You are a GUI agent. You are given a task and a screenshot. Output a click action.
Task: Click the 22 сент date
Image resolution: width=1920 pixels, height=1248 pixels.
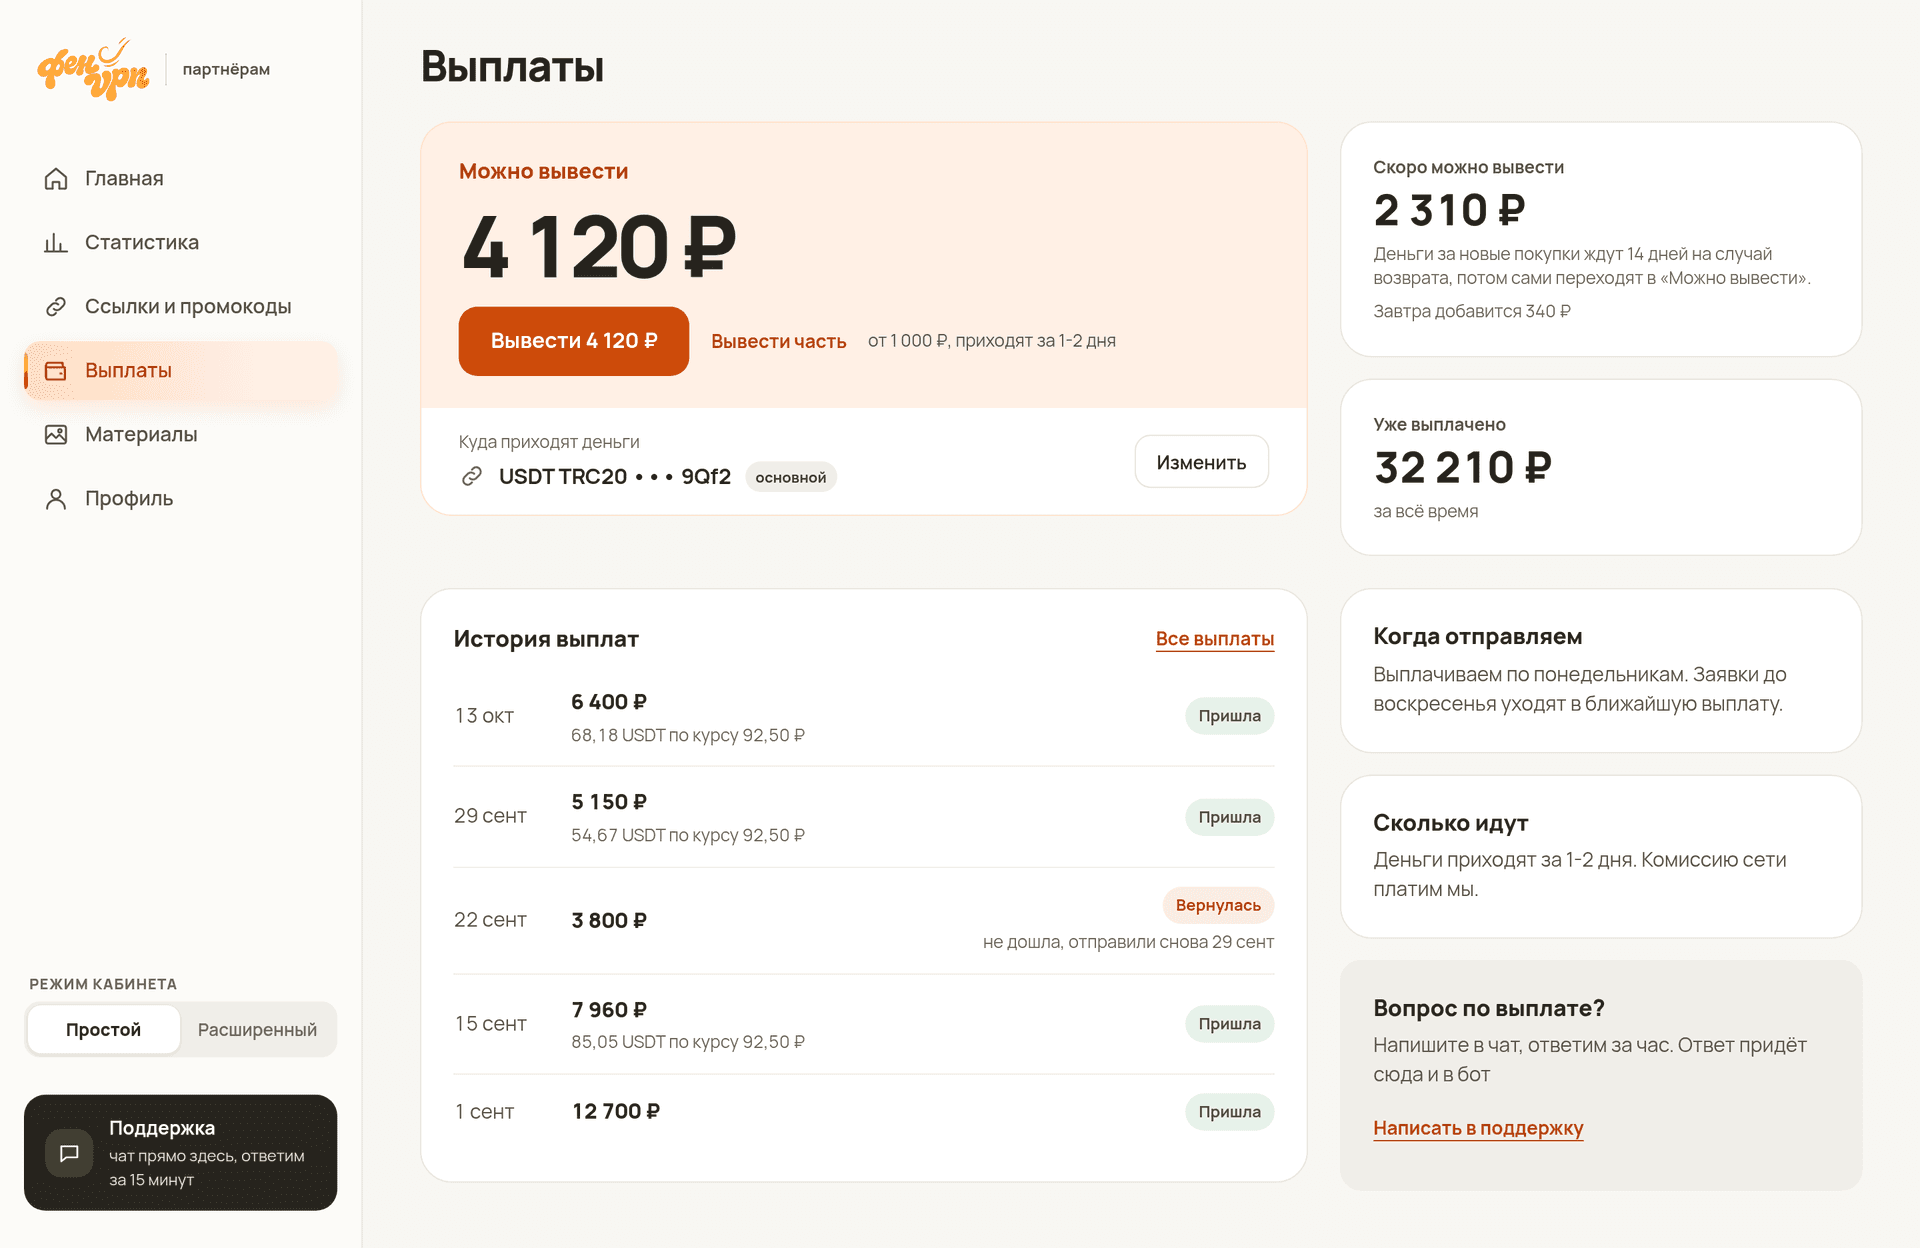coord(490,920)
